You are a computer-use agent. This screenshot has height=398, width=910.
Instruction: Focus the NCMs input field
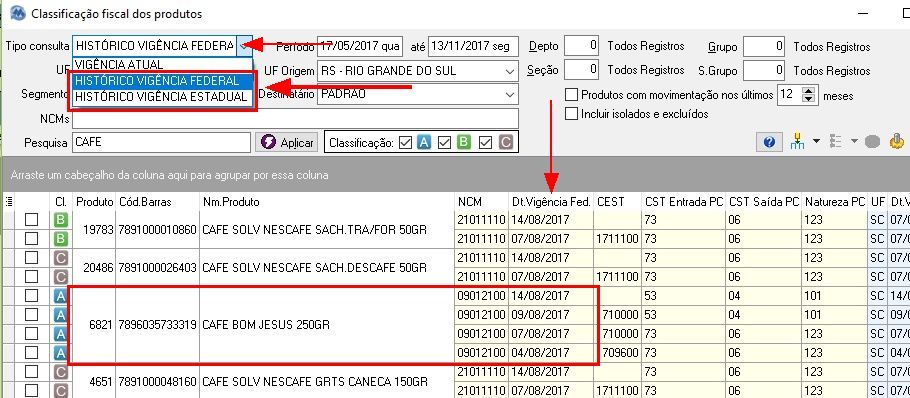click(295, 118)
